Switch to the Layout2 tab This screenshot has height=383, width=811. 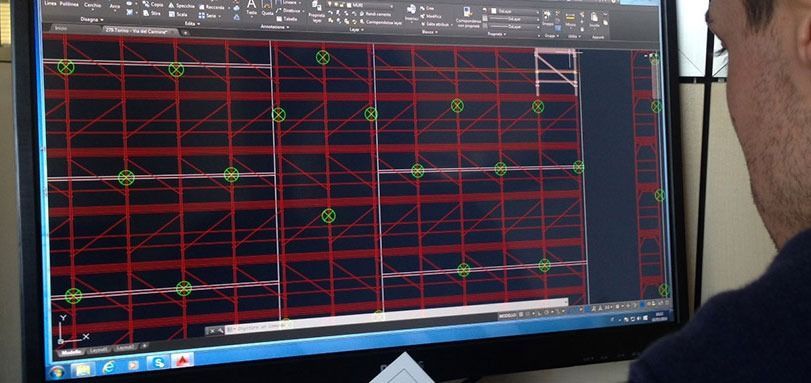click(x=124, y=348)
